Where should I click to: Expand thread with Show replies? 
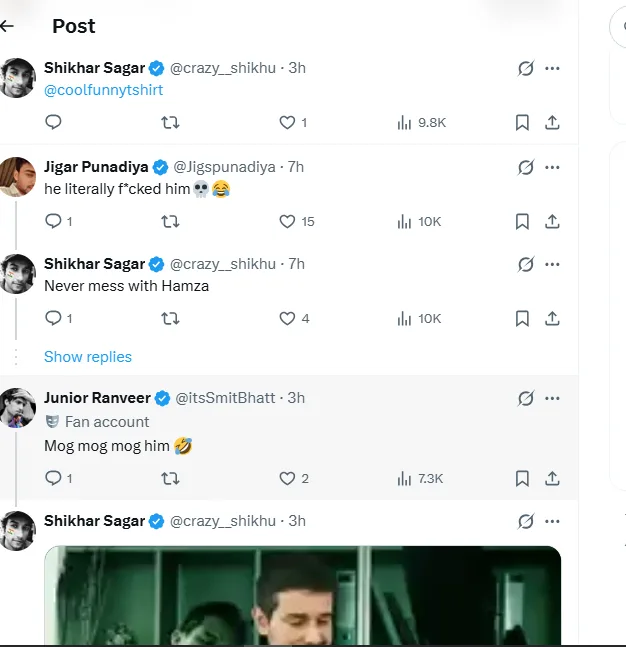[88, 357]
